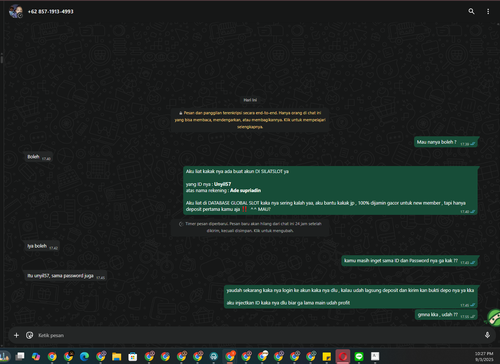
Task: Select the long message mentioning DATABASE GLOBAL SLOT
Action: coord(330,190)
